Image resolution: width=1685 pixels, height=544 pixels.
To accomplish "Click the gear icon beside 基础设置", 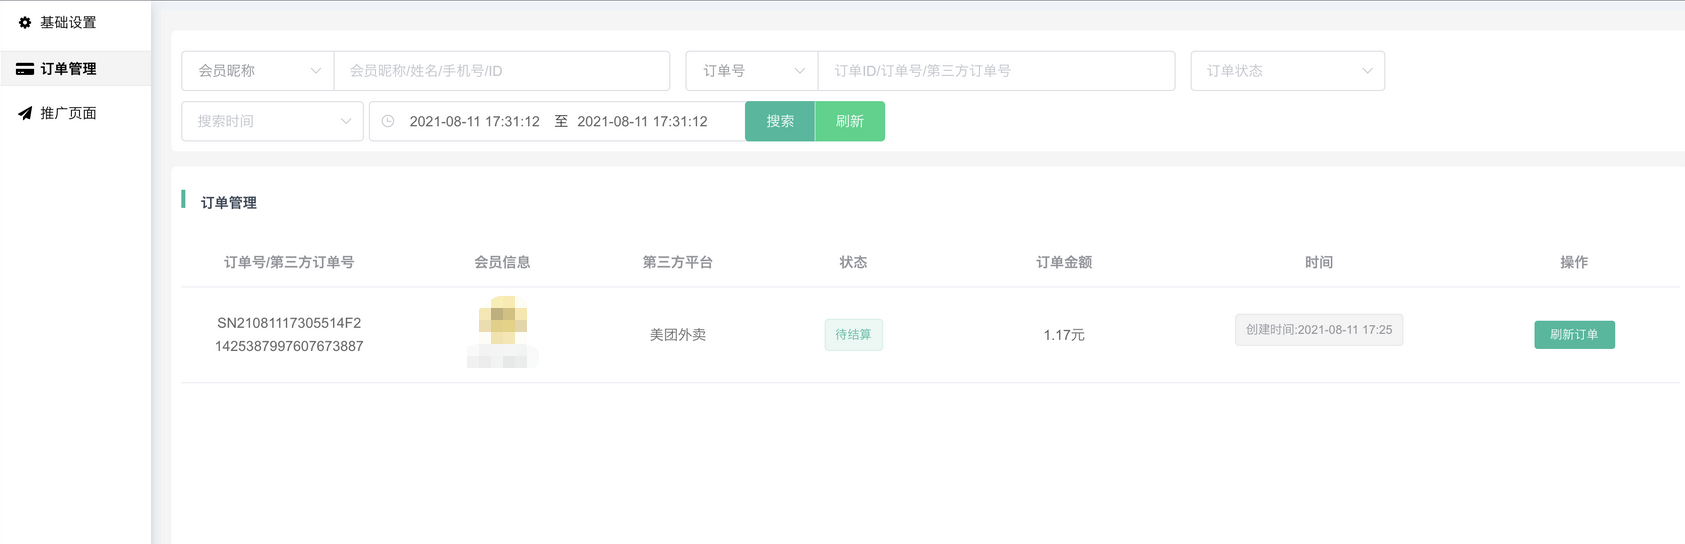I will click(x=25, y=23).
